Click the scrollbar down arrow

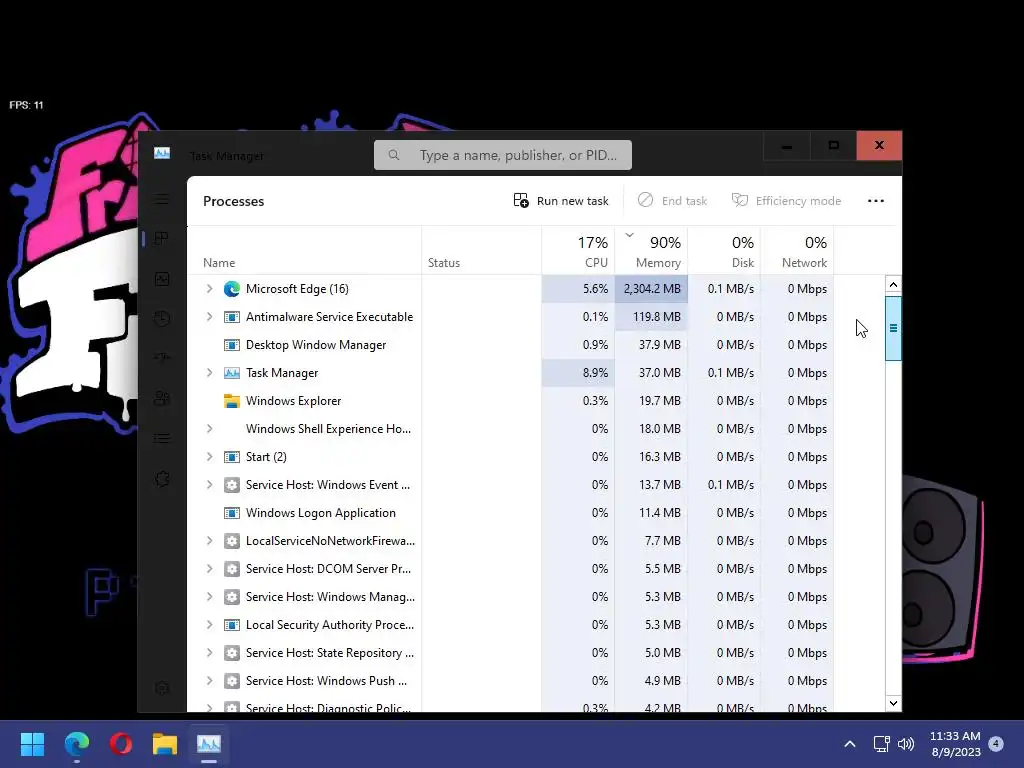[893, 703]
